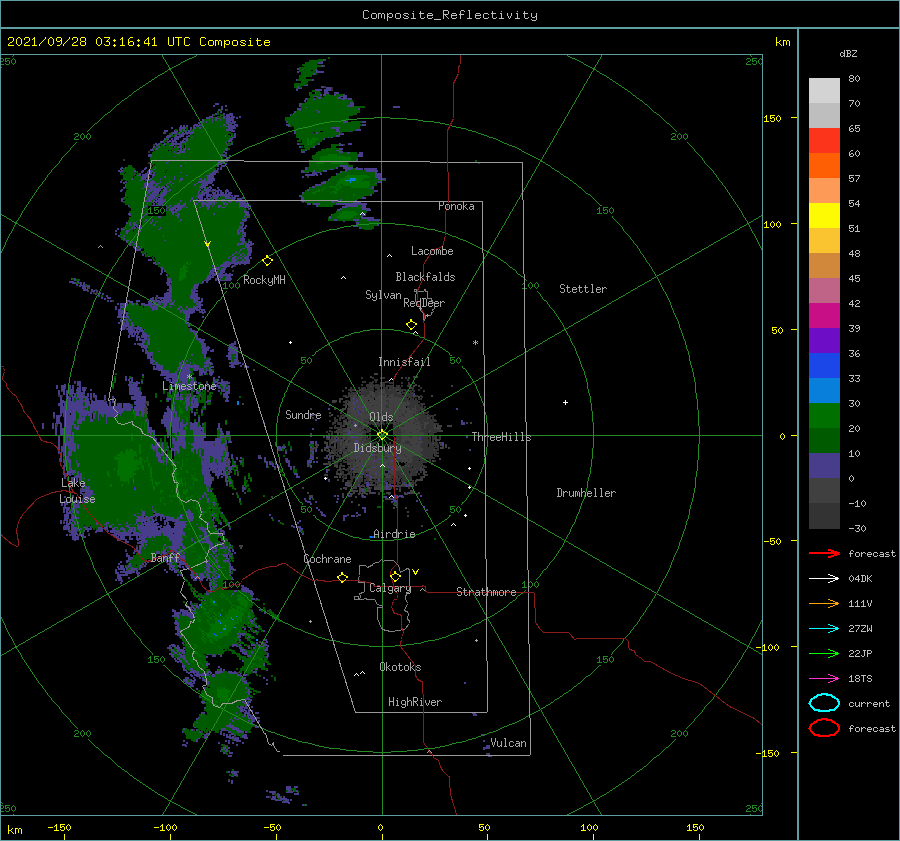Screen dimensions: 900x841
Task: Click the Ponoka label
Action: pos(456,206)
